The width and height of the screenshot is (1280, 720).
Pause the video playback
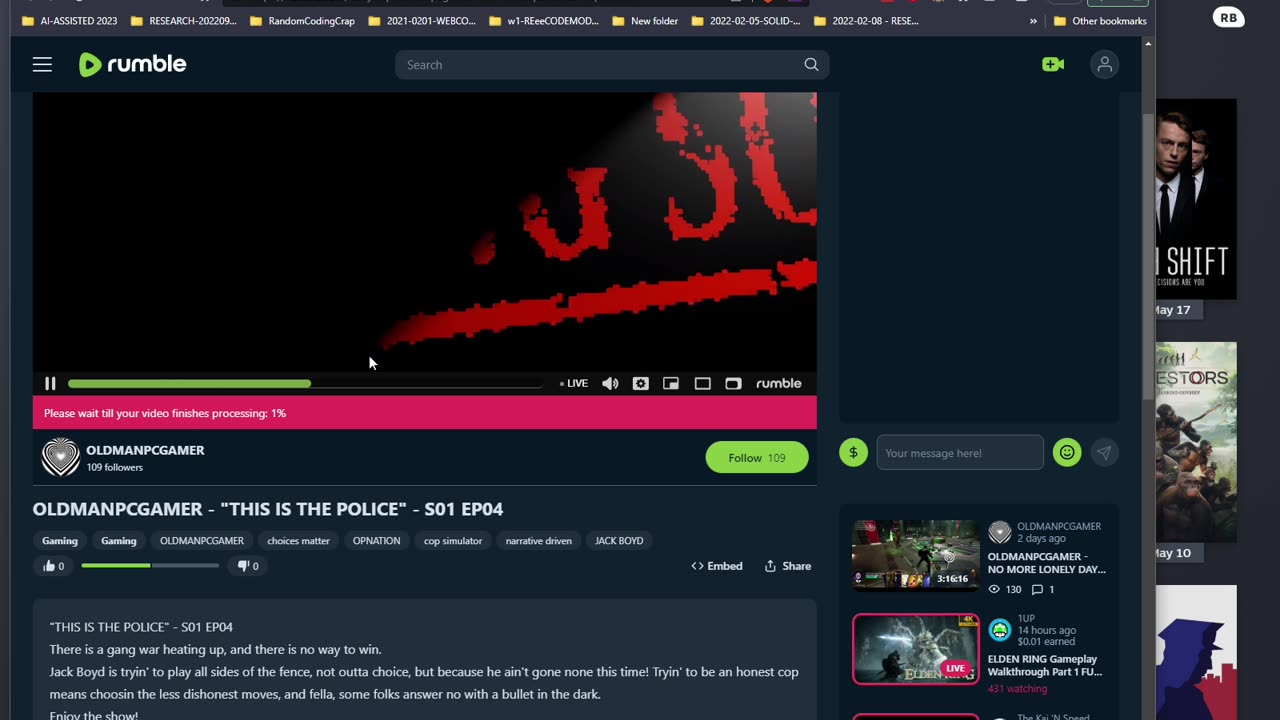50,383
